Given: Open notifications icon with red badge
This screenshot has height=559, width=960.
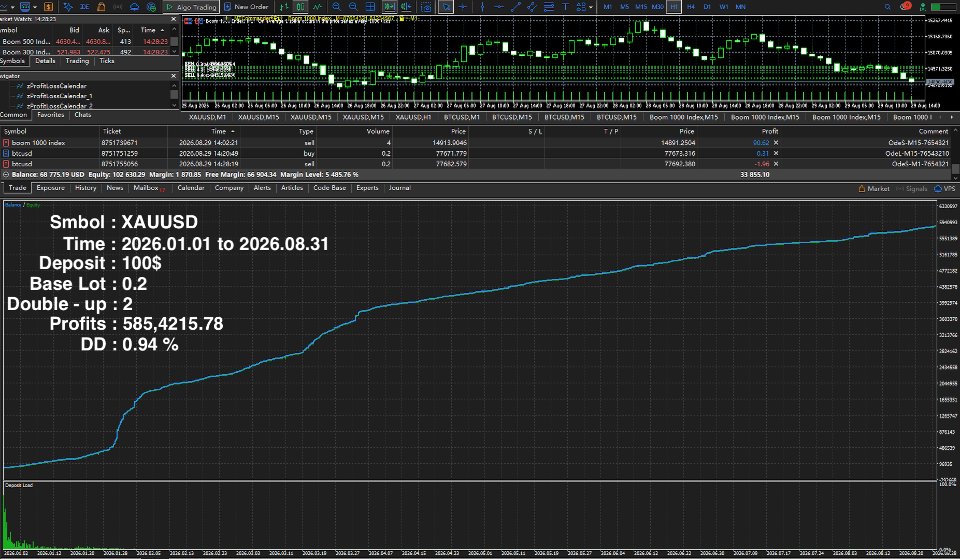Looking at the screenshot, I should (x=906, y=6).
